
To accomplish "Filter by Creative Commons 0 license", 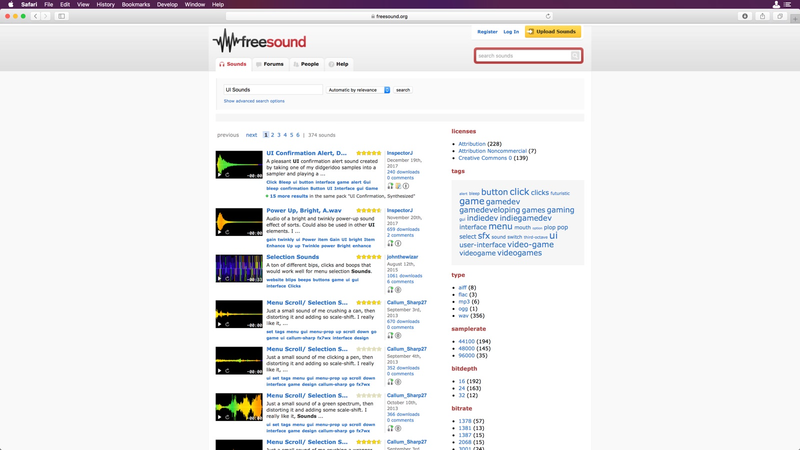I will click(x=485, y=158).
